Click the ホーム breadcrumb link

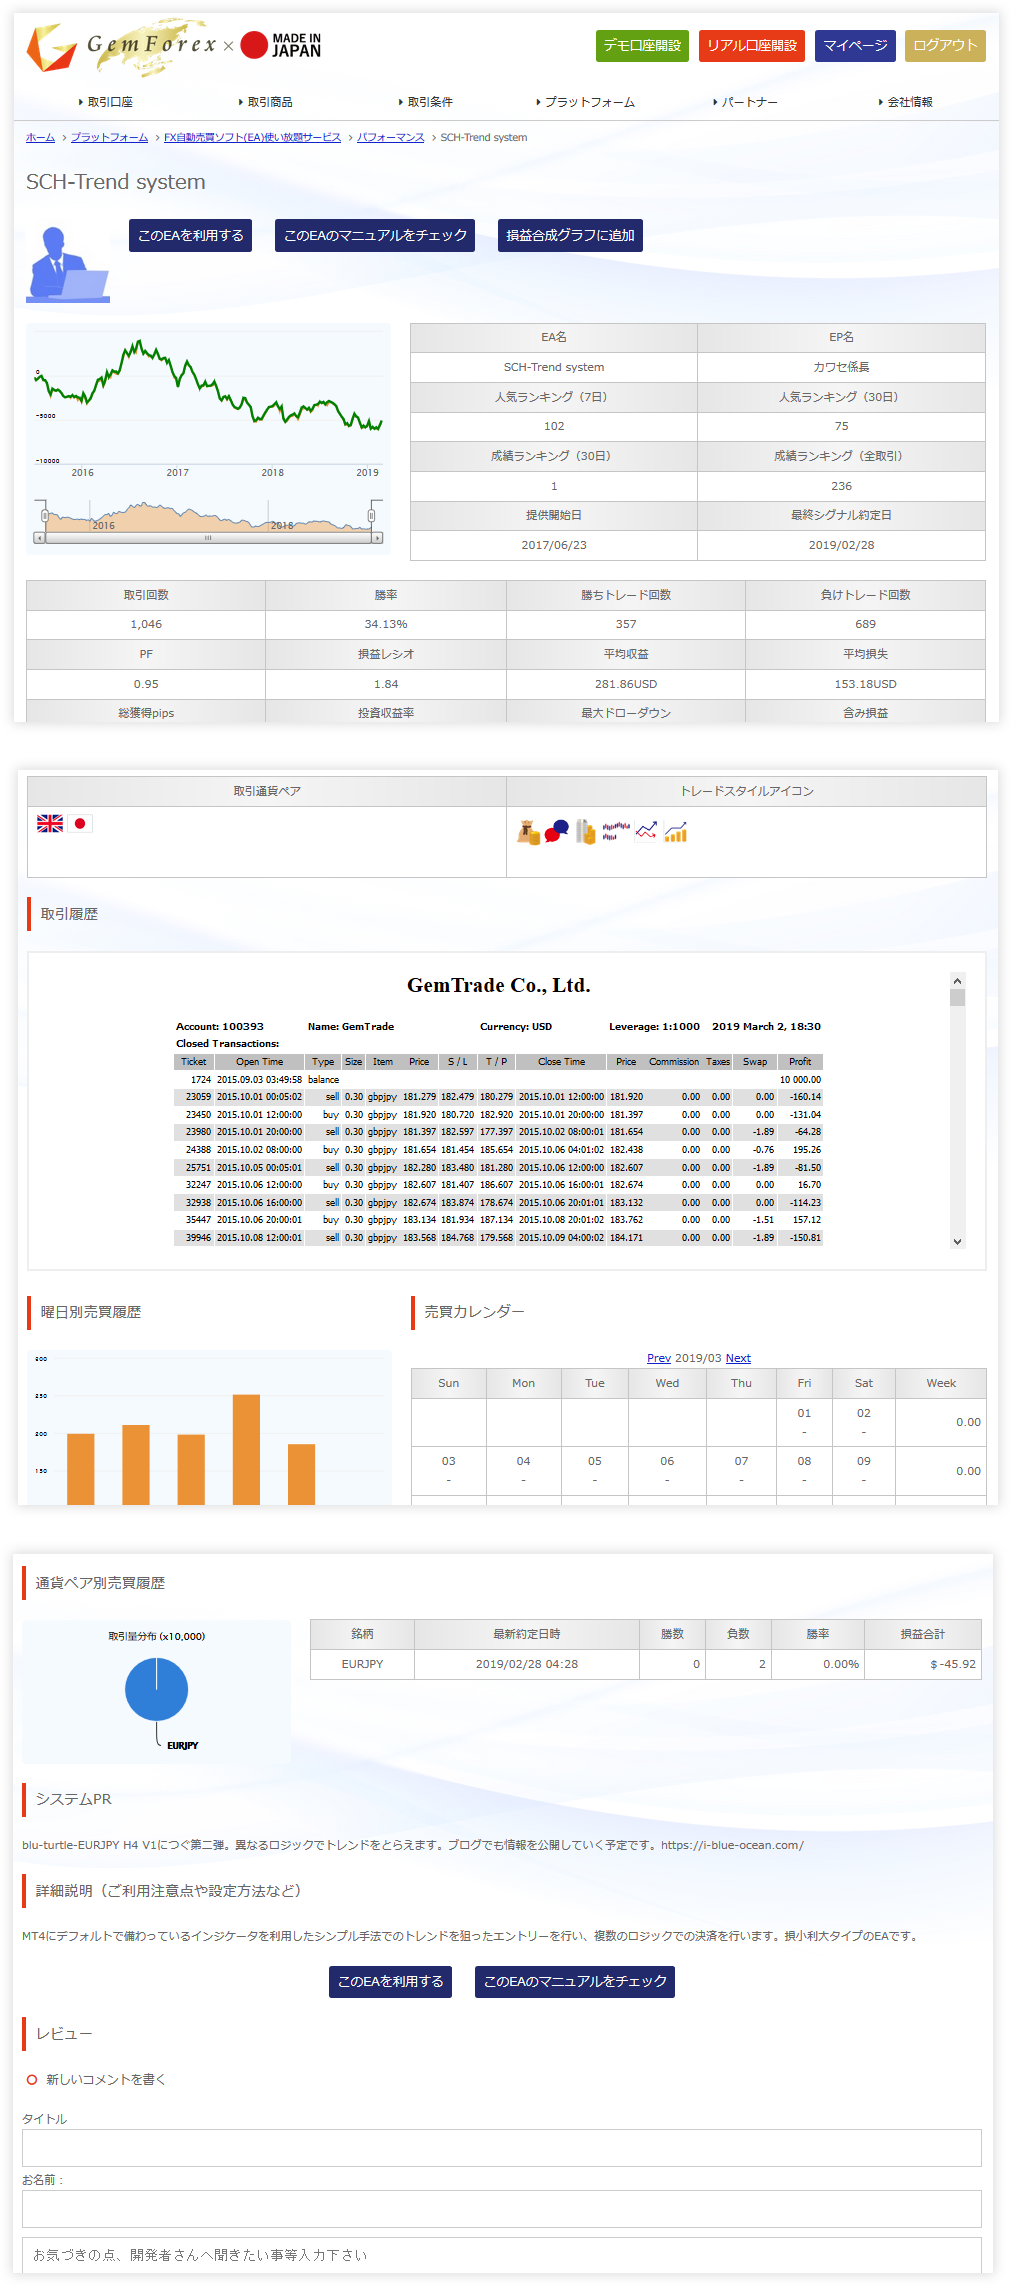pos(40,137)
